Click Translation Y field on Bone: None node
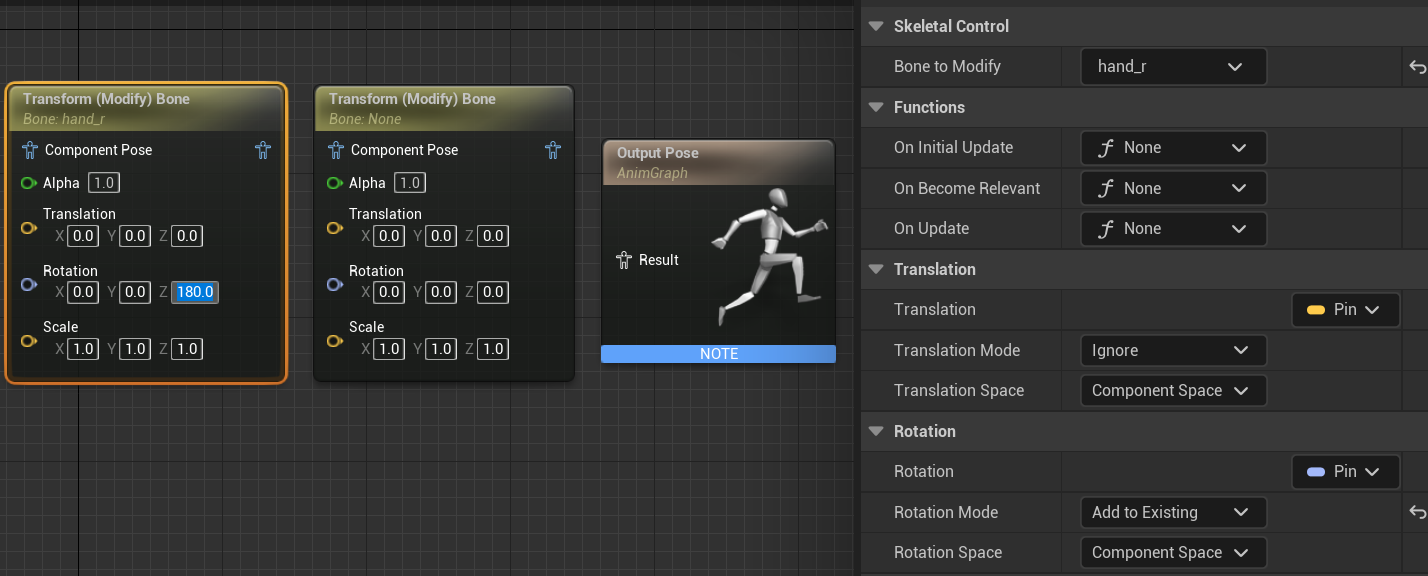The height and width of the screenshot is (576, 1428). coord(442,236)
